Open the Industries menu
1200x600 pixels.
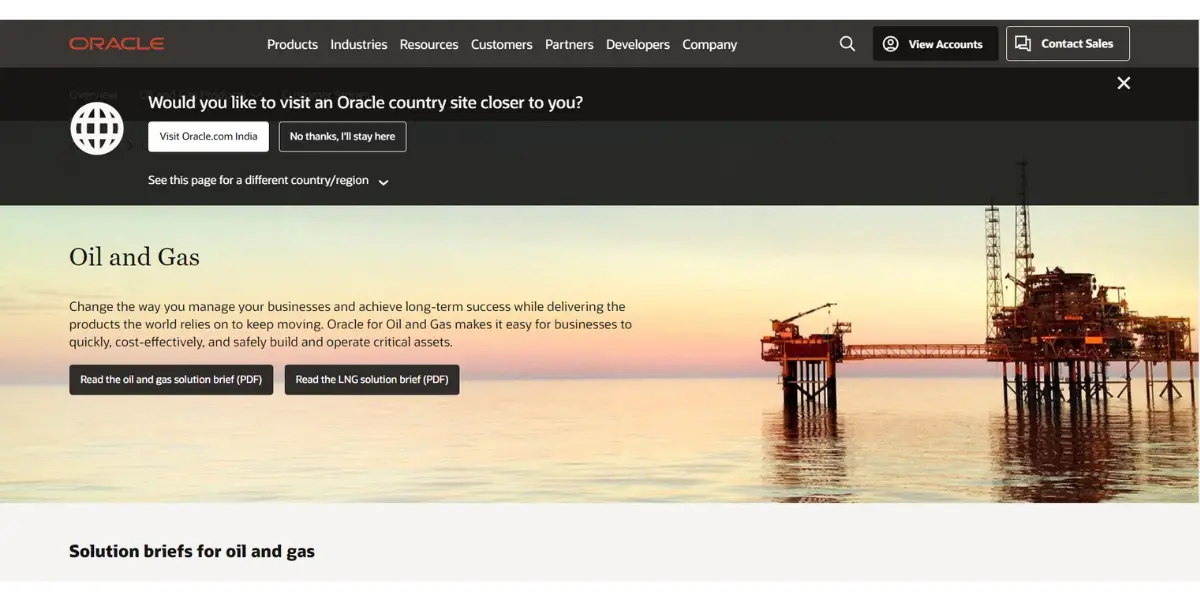coord(359,45)
